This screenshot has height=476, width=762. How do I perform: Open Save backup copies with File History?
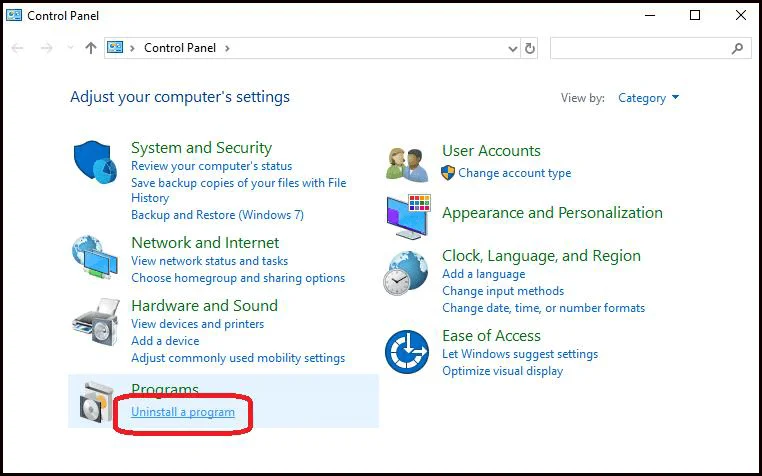coord(239,190)
